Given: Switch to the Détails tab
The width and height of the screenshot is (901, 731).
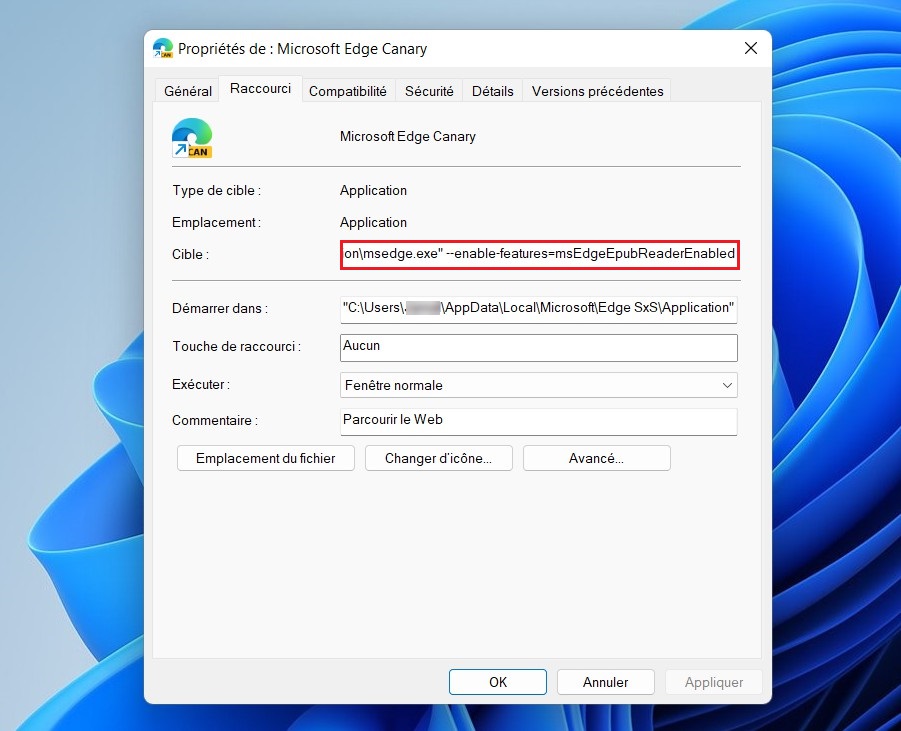Looking at the screenshot, I should pos(492,91).
